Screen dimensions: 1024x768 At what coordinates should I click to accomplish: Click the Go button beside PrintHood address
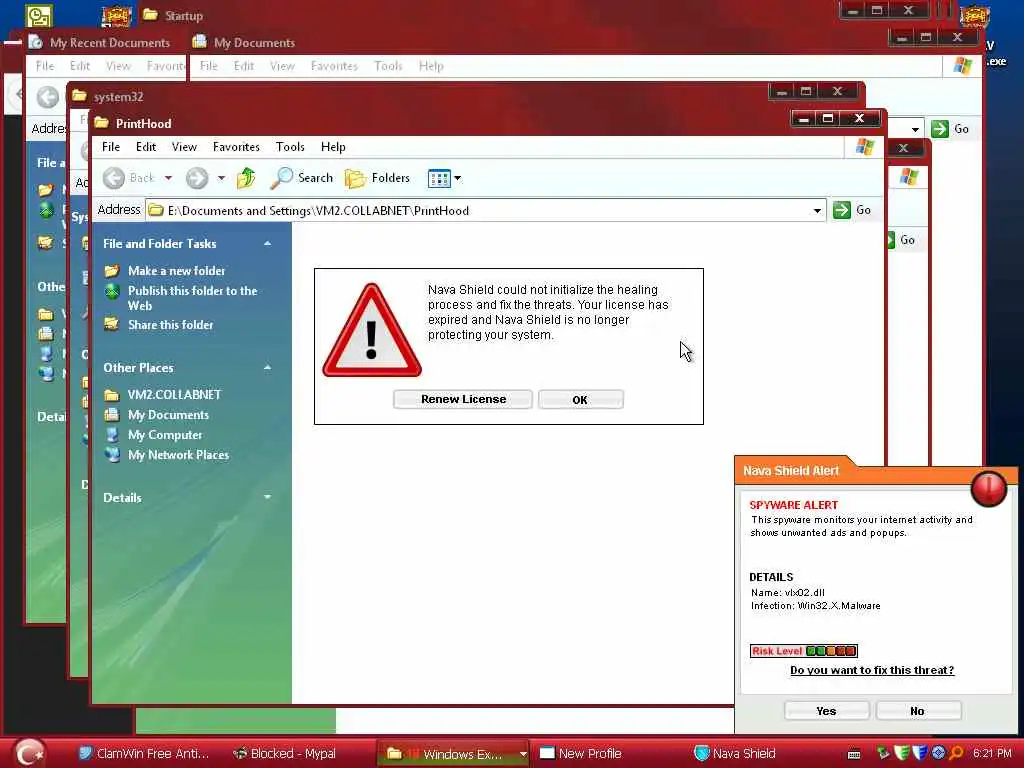click(852, 210)
